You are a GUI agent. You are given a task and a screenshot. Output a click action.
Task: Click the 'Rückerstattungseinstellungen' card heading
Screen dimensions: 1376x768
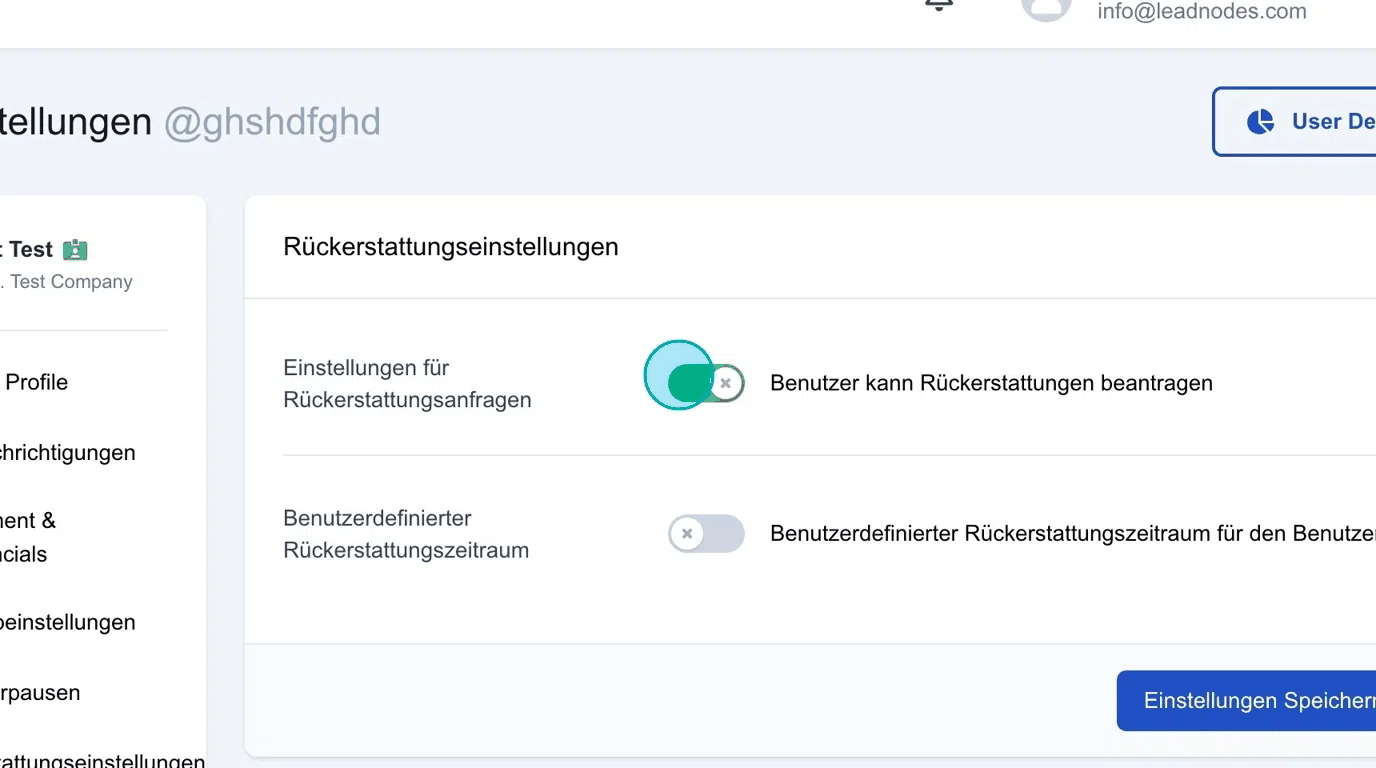[451, 246]
